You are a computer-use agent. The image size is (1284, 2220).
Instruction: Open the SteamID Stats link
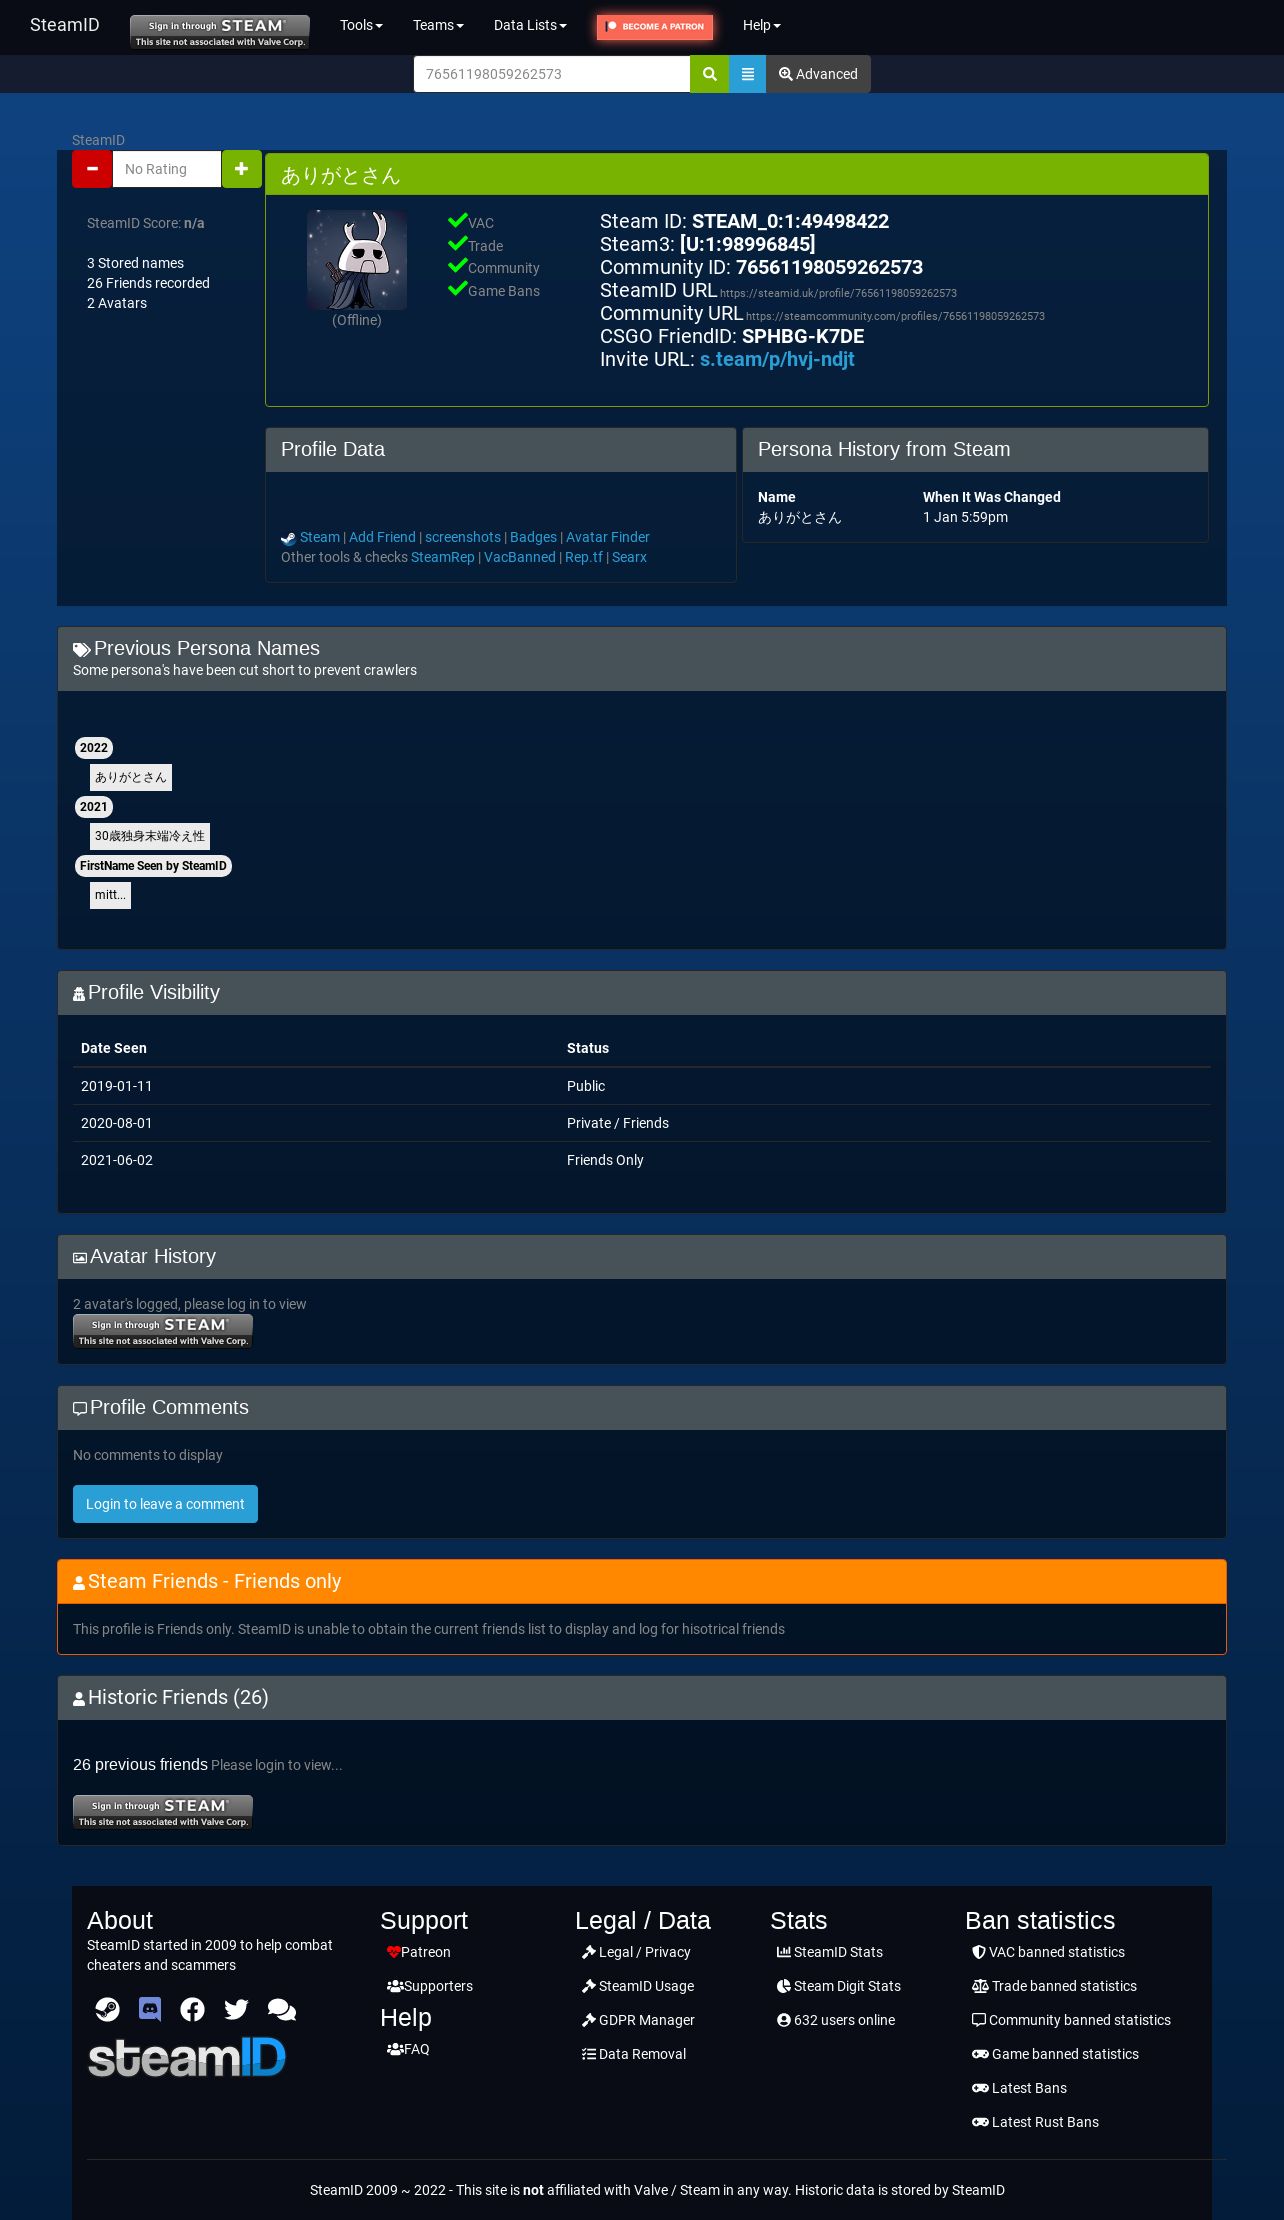coord(830,1952)
